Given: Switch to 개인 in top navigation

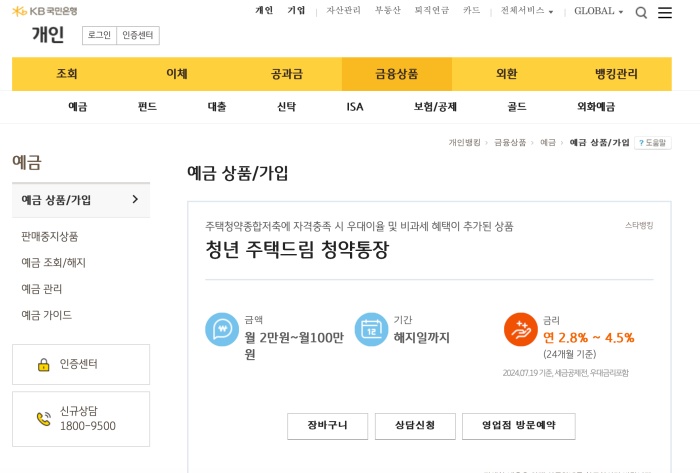Looking at the screenshot, I should 264,10.
